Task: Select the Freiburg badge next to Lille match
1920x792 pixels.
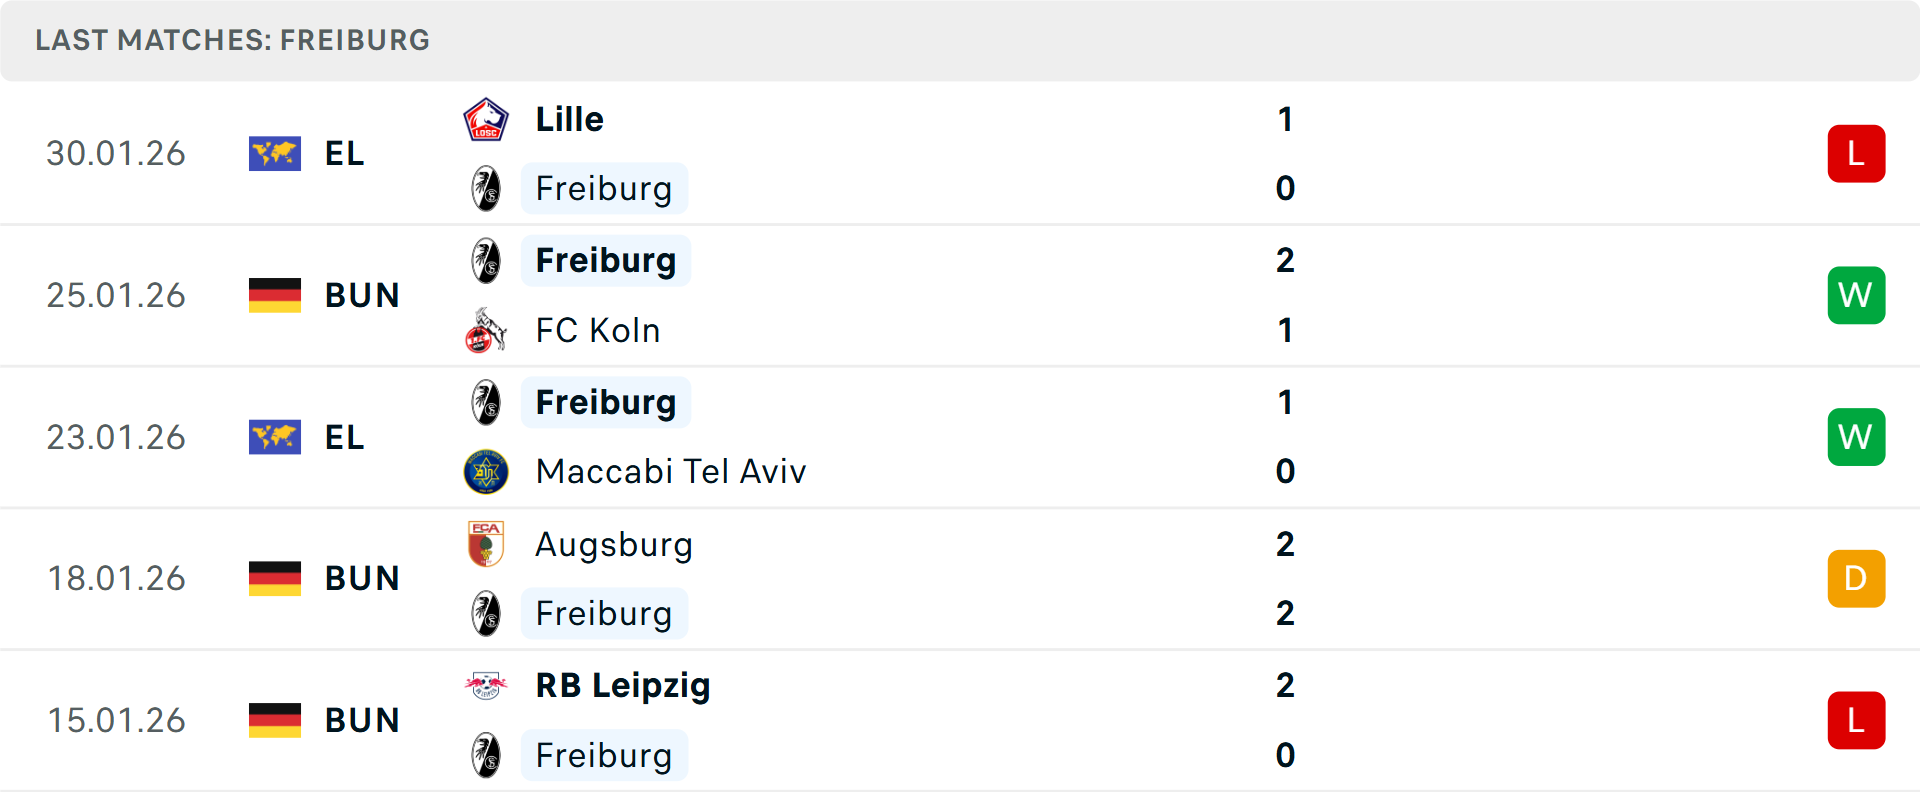Action: [x=487, y=188]
